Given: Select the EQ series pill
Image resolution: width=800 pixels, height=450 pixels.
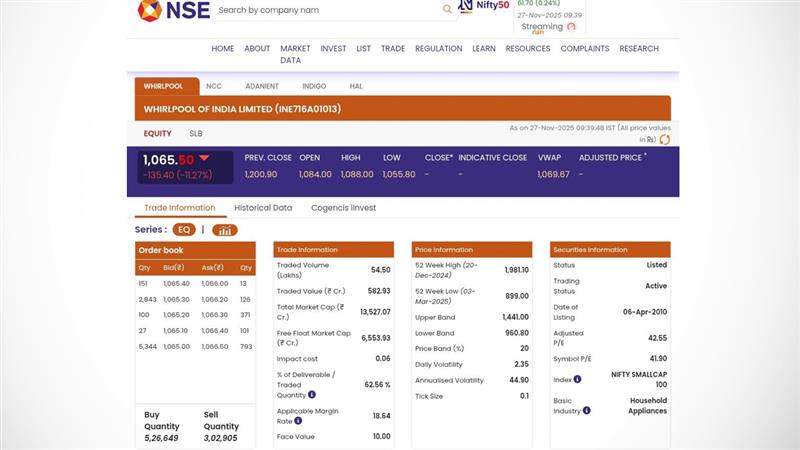Looking at the screenshot, I should coord(184,230).
